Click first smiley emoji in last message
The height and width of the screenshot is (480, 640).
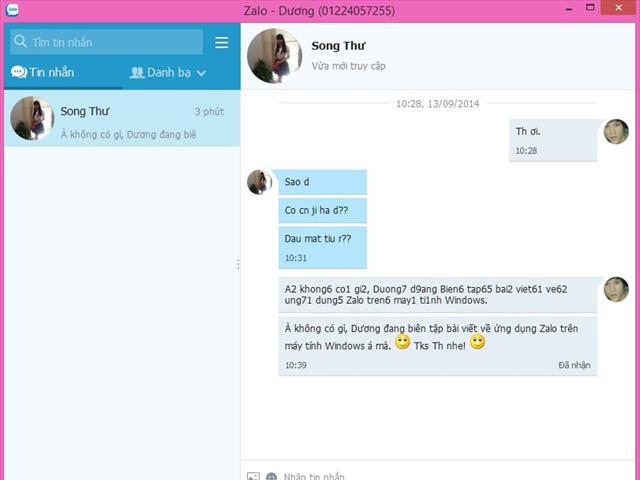click(x=402, y=342)
